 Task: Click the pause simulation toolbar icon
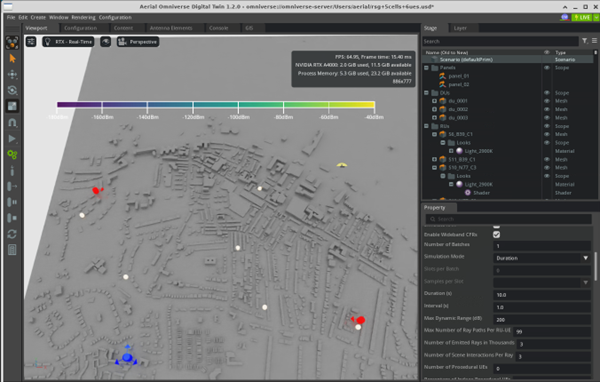pos(12,202)
